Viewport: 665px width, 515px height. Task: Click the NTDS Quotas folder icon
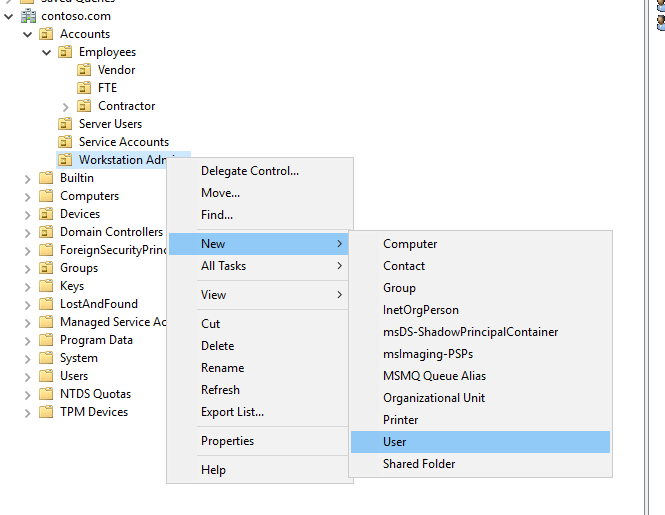(46, 394)
